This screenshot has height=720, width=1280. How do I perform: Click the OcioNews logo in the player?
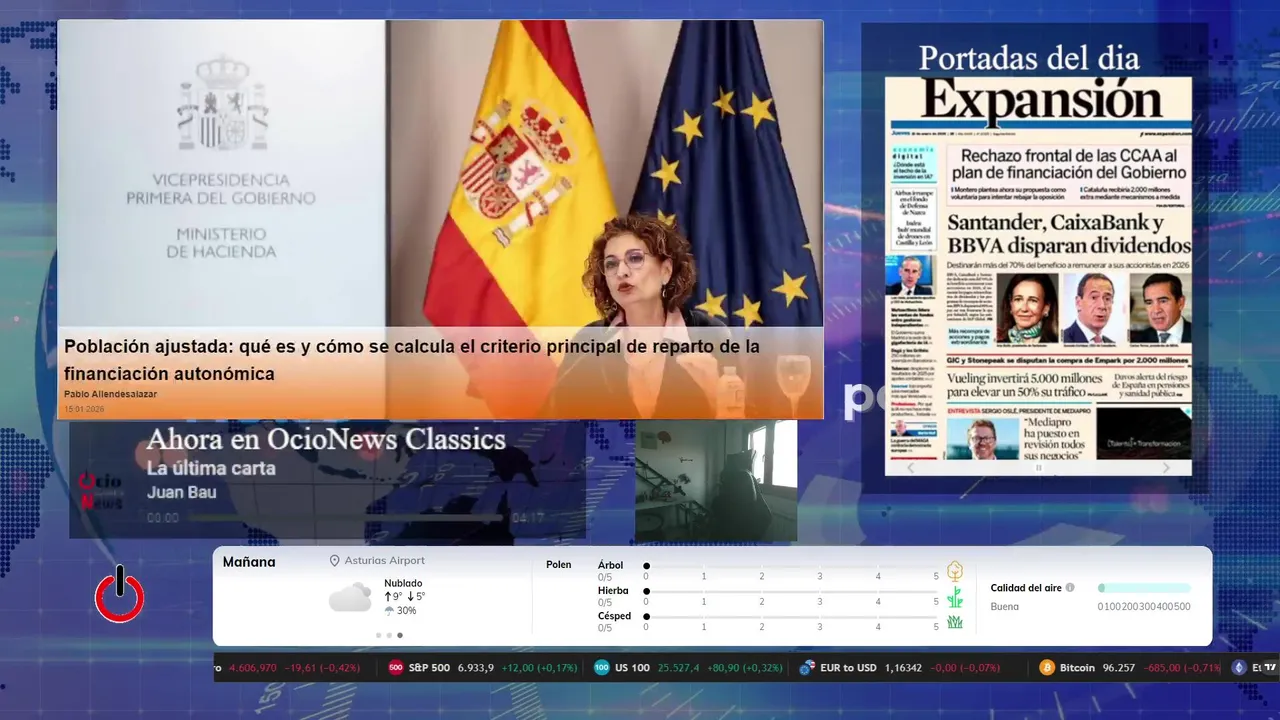click(100, 490)
